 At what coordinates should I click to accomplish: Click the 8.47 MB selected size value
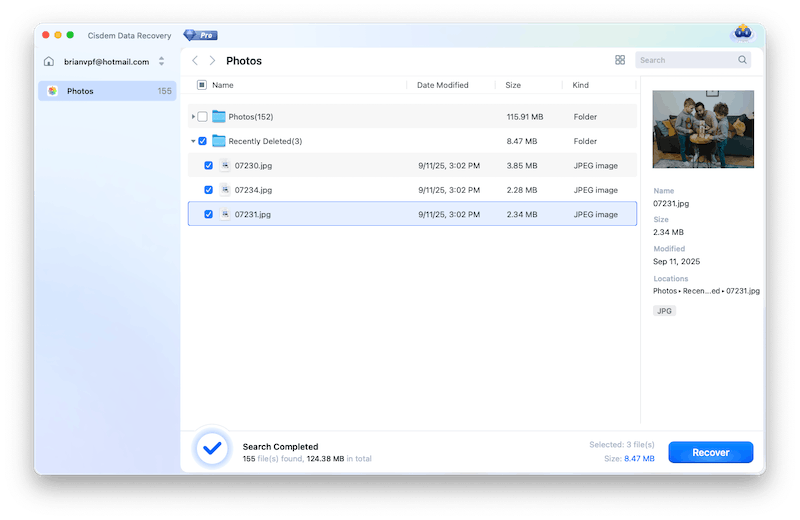[639, 459]
